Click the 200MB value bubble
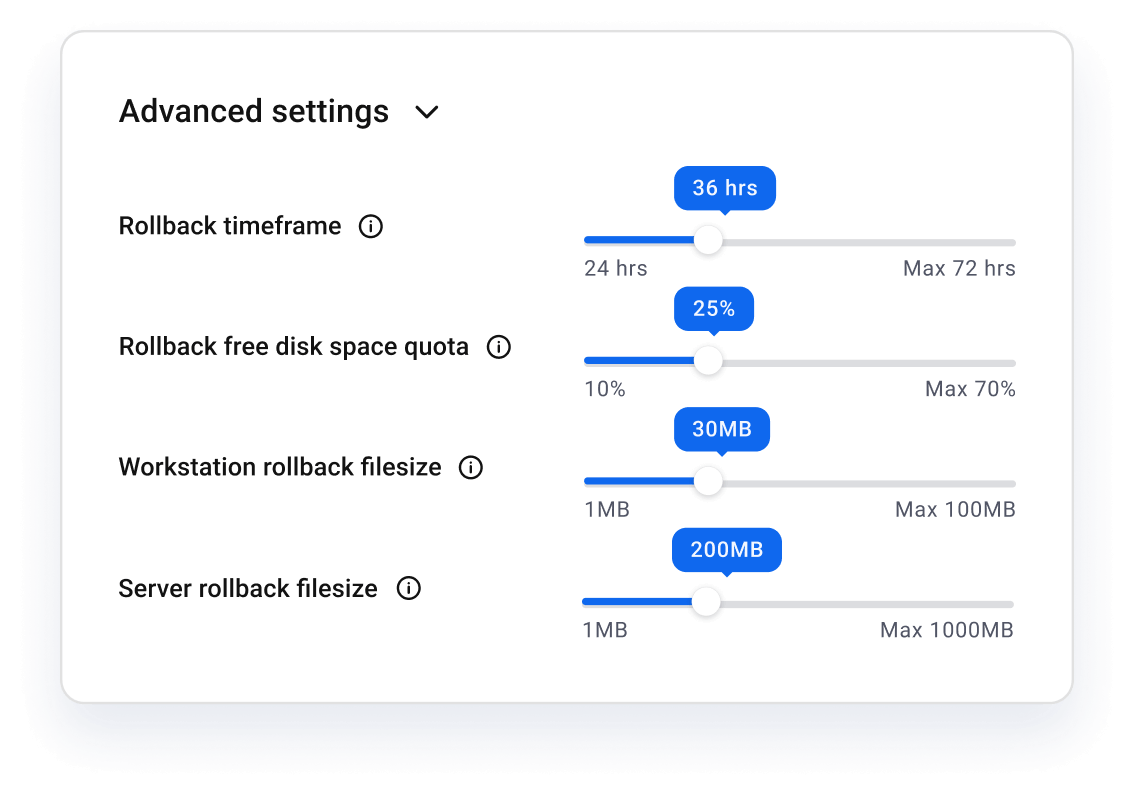This screenshot has width=1134, height=795. (727, 550)
